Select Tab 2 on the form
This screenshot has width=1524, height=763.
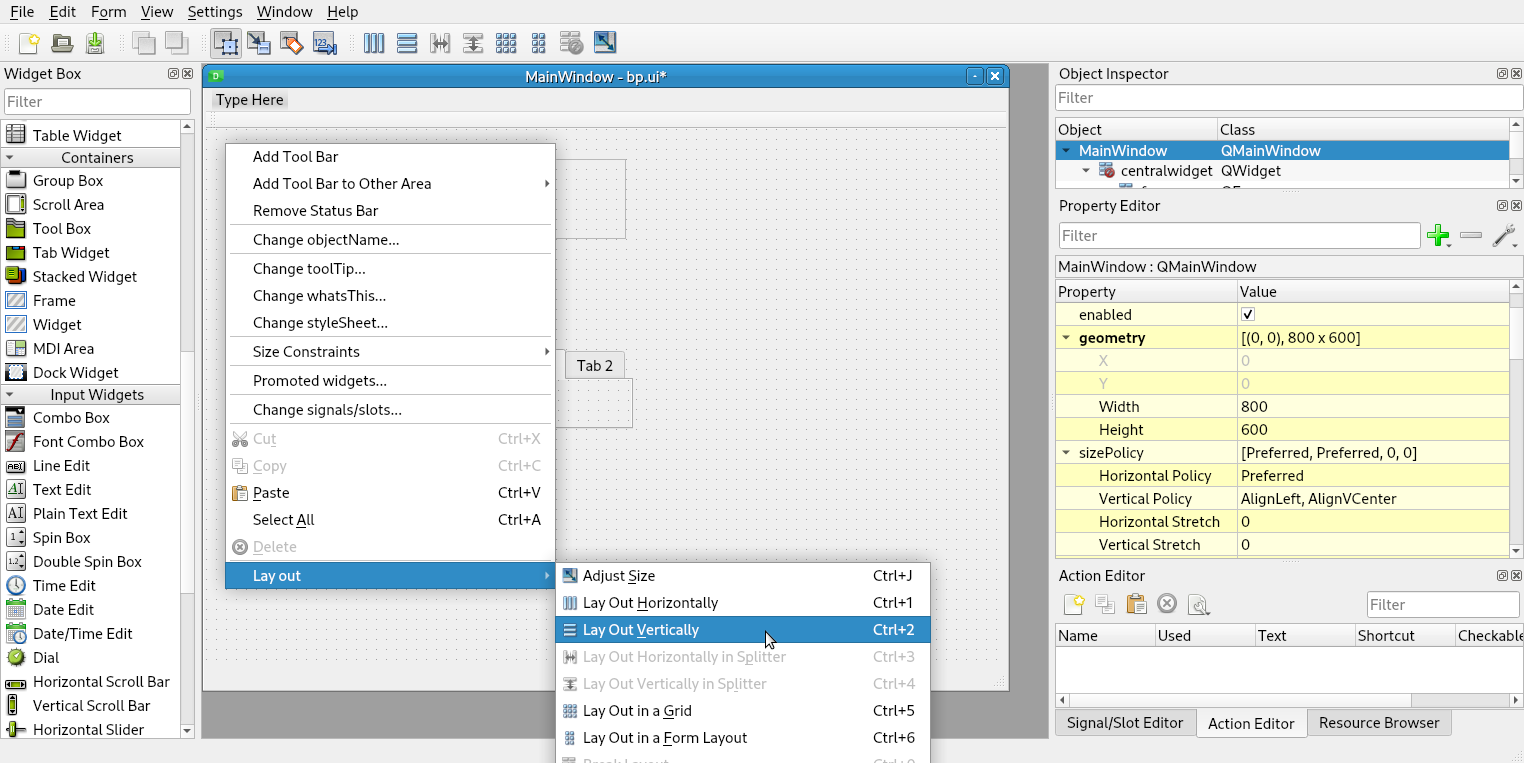click(594, 366)
